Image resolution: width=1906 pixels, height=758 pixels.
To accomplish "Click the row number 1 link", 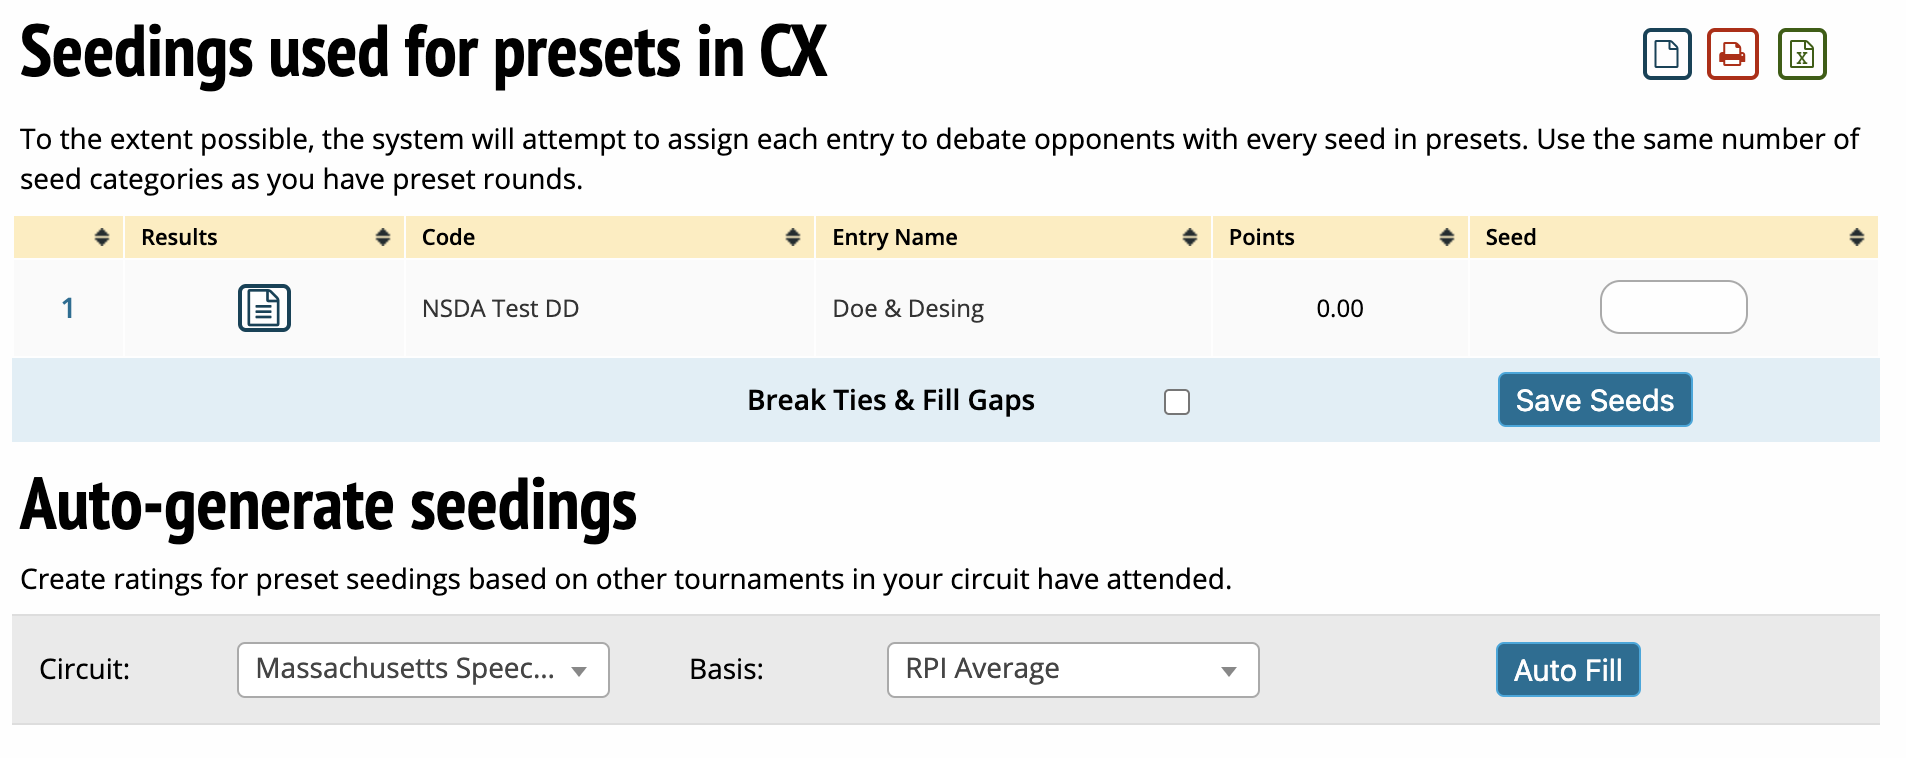I will coord(68,308).
